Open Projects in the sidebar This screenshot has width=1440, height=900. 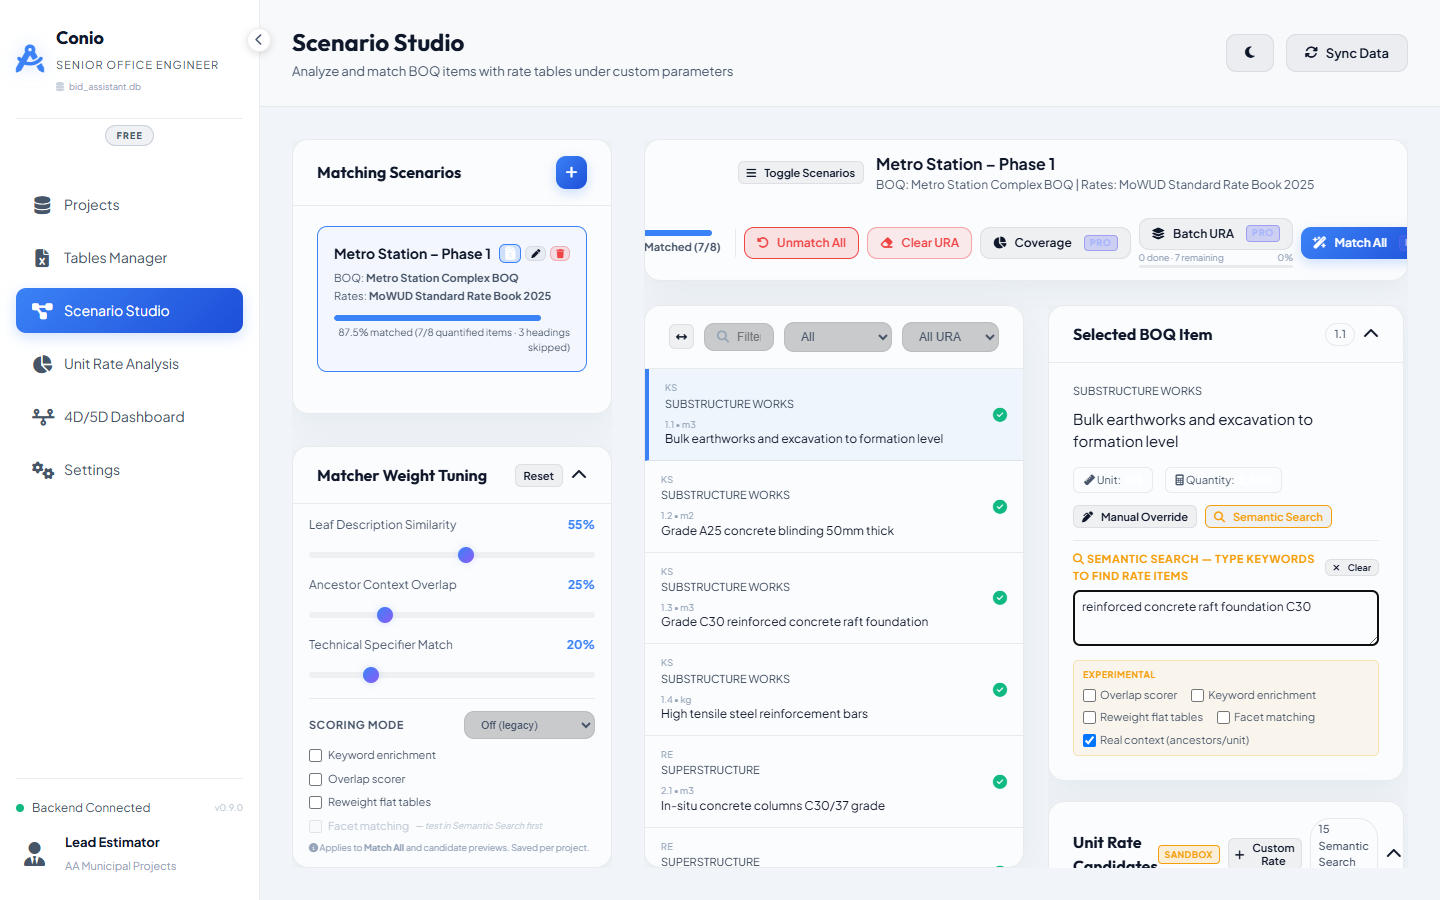(x=129, y=205)
